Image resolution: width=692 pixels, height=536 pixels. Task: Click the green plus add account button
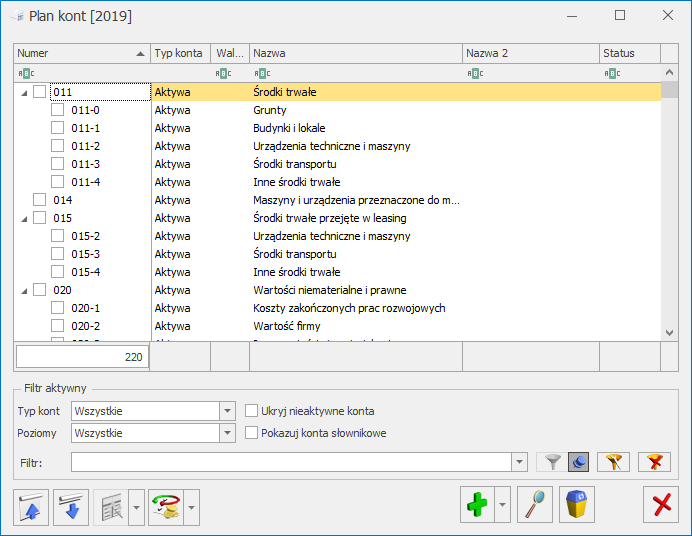click(x=477, y=505)
